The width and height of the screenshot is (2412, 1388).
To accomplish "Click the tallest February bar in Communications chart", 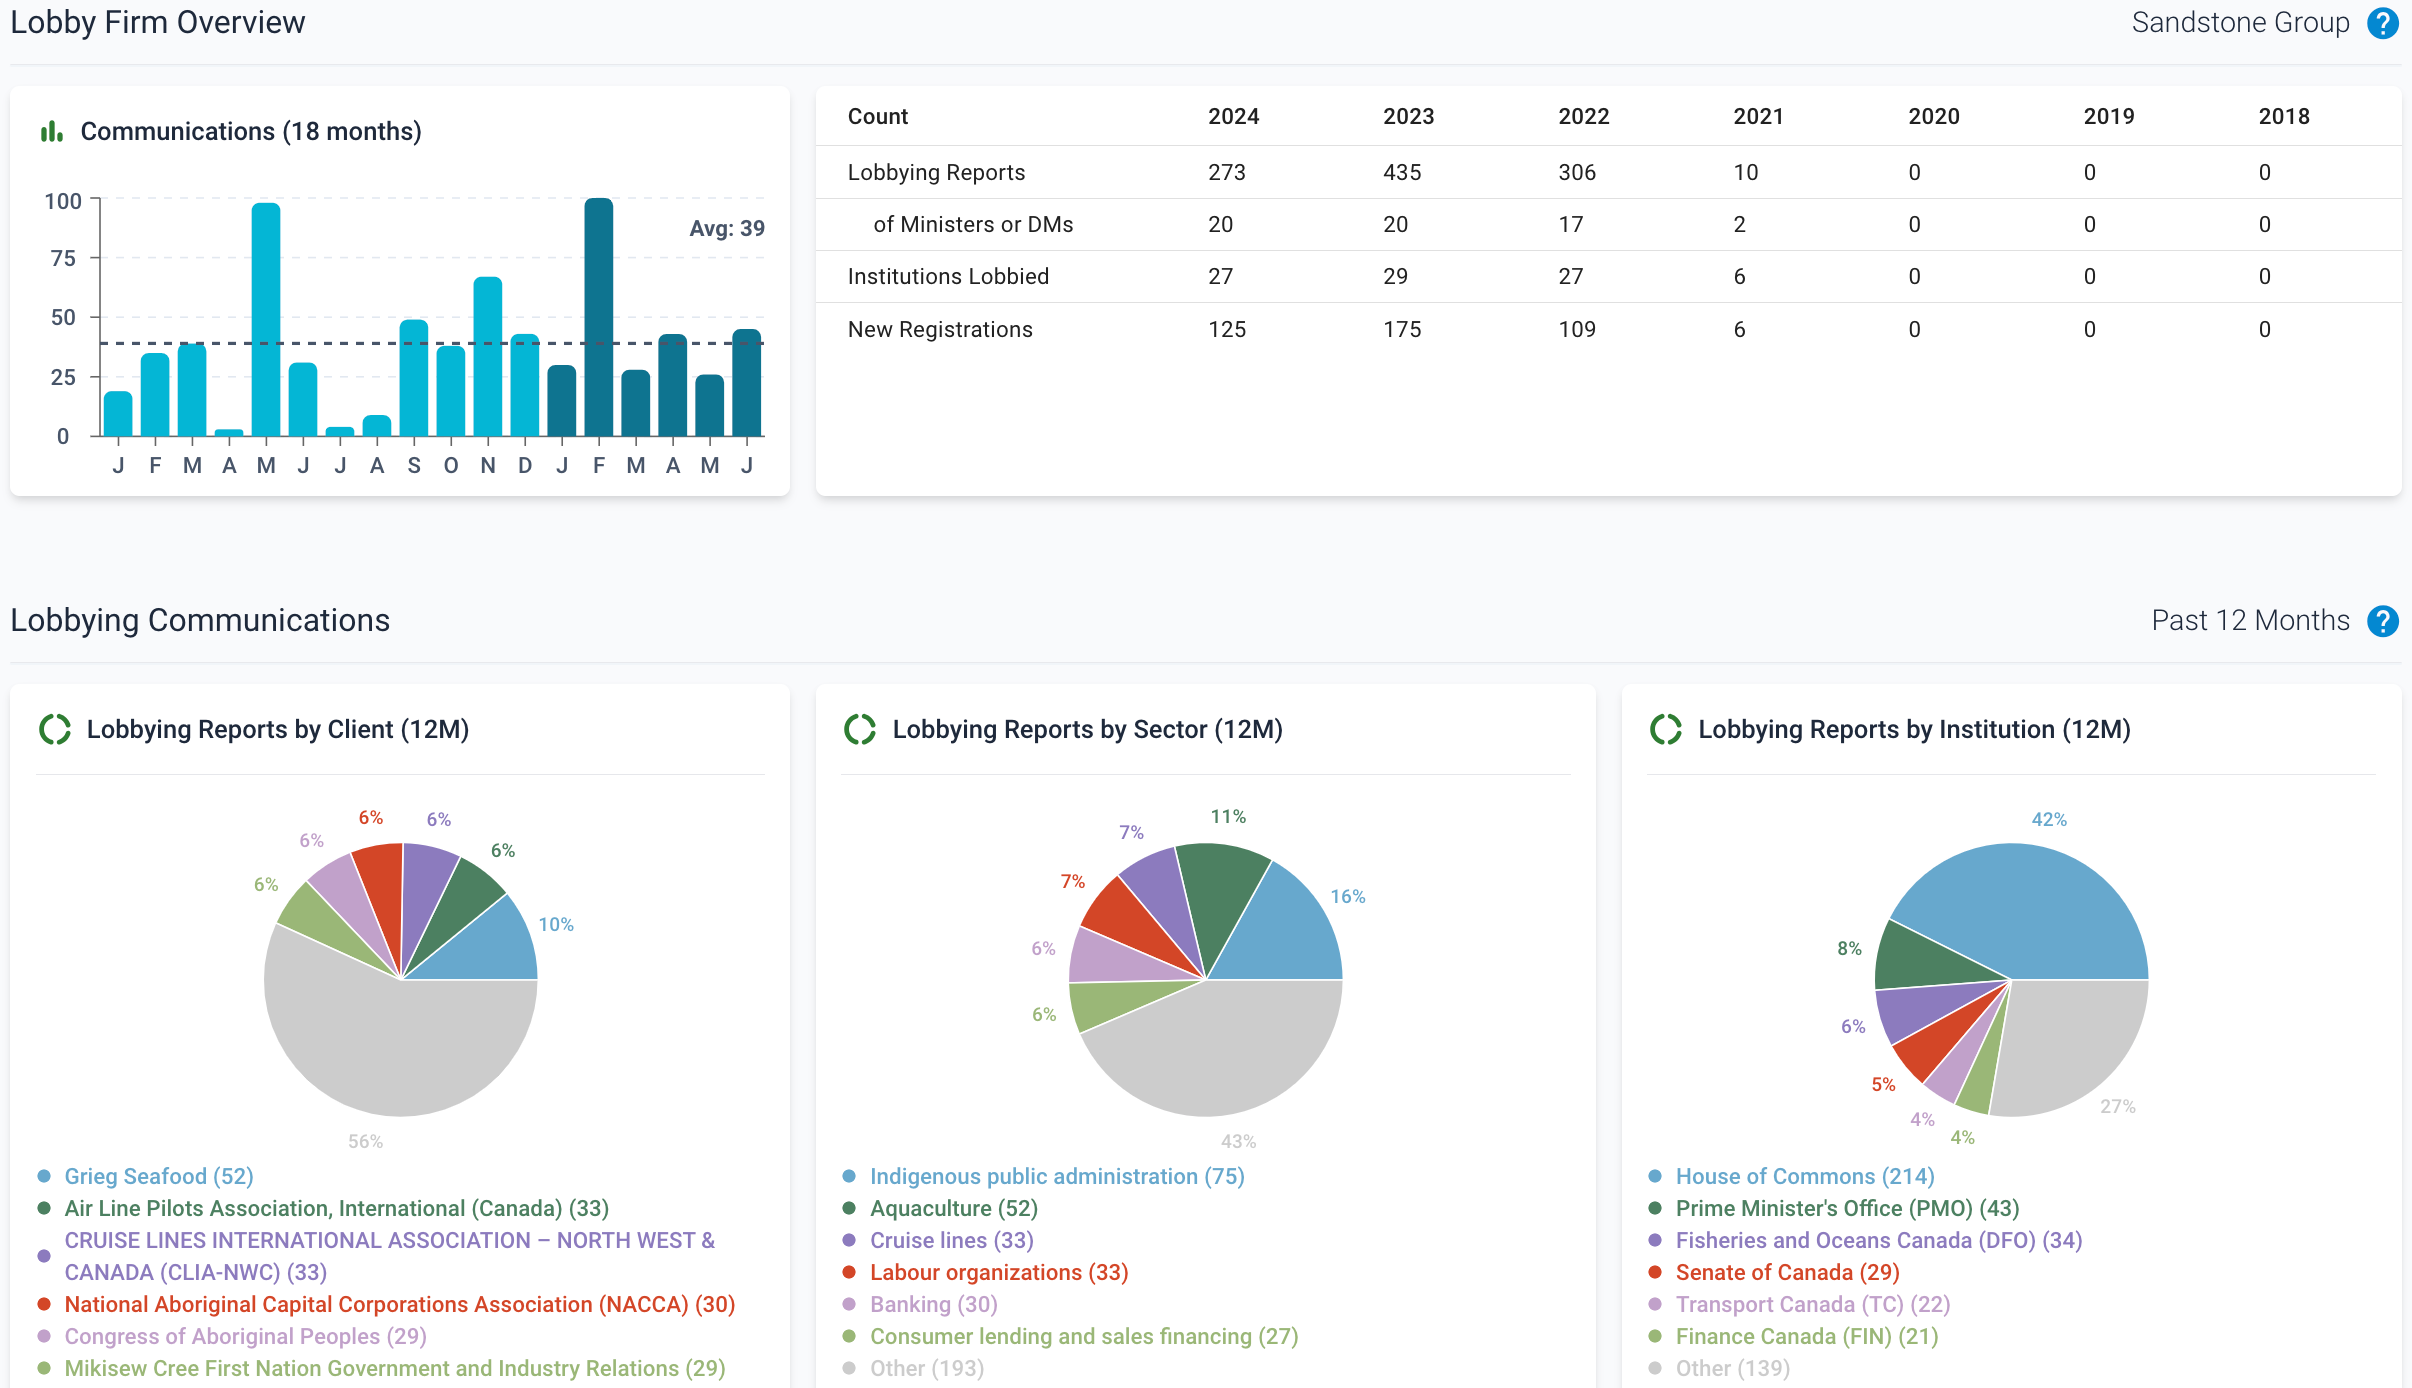I will point(599,317).
